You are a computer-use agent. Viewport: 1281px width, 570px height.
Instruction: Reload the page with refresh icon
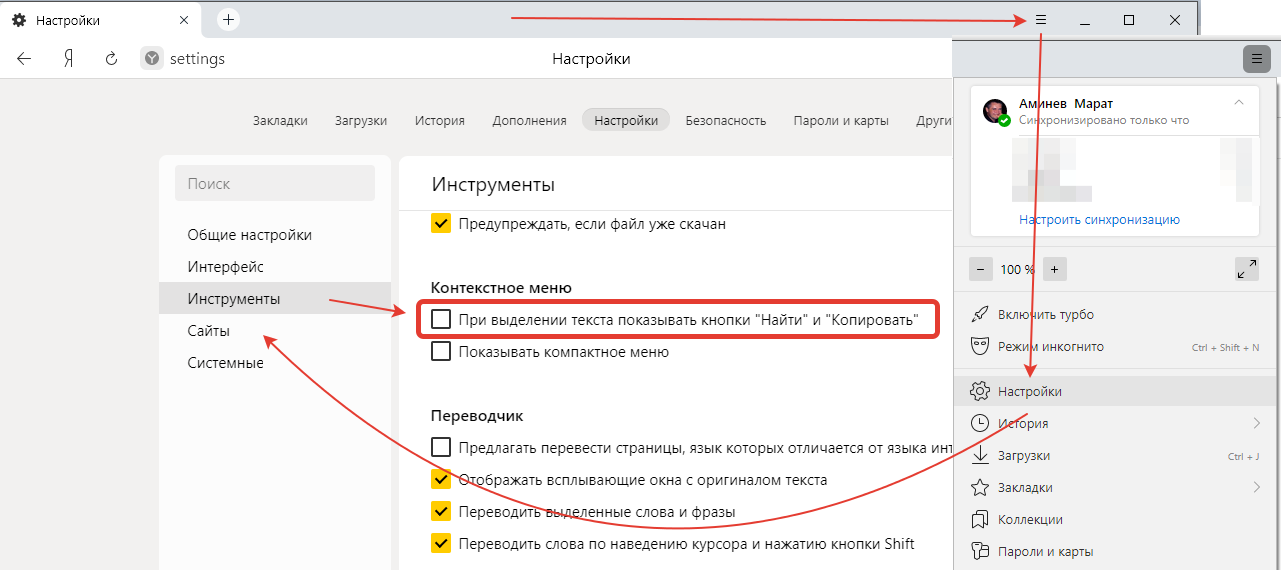coord(112,59)
